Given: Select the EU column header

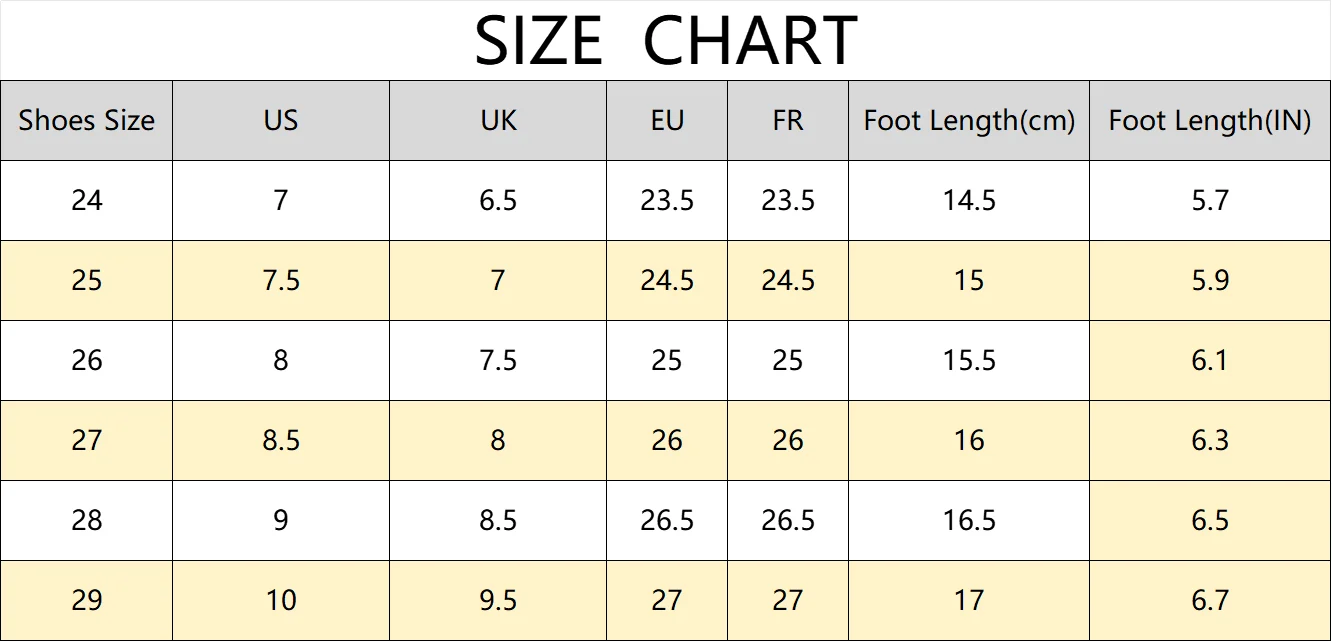Looking at the screenshot, I should pos(667,121).
